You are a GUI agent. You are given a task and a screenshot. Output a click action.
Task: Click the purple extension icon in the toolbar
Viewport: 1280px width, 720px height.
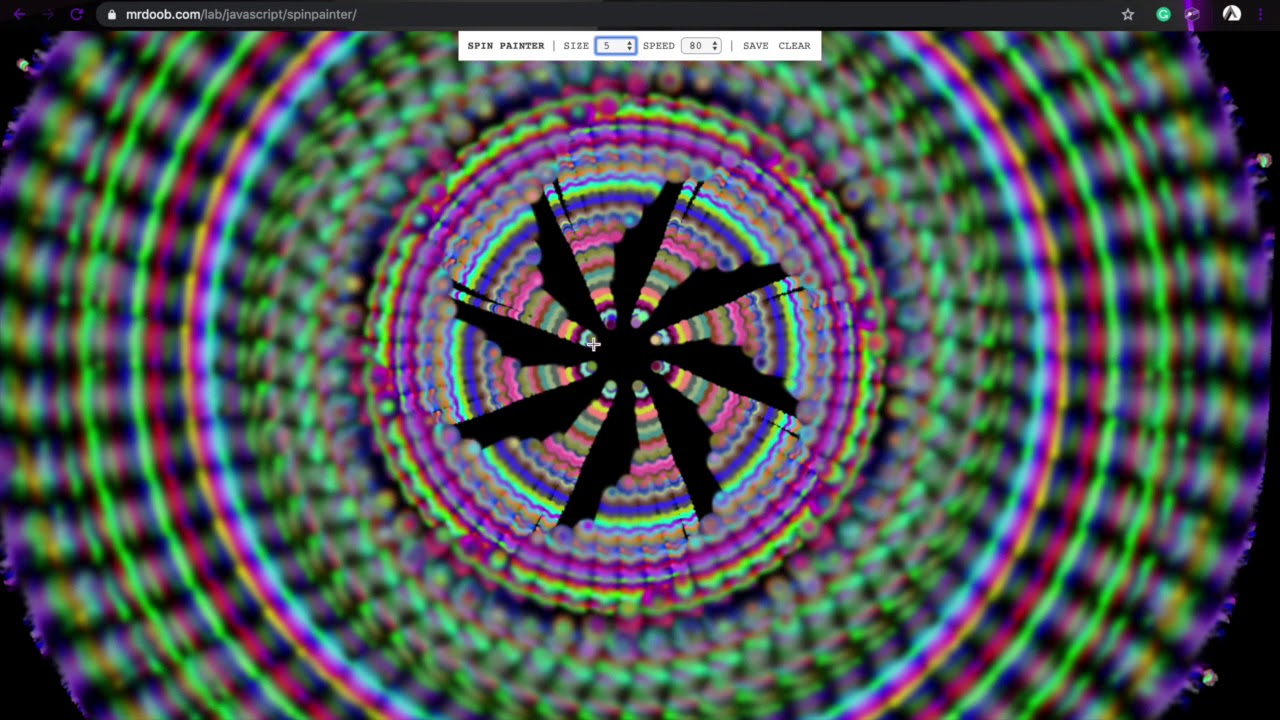(x=1192, y=14)
